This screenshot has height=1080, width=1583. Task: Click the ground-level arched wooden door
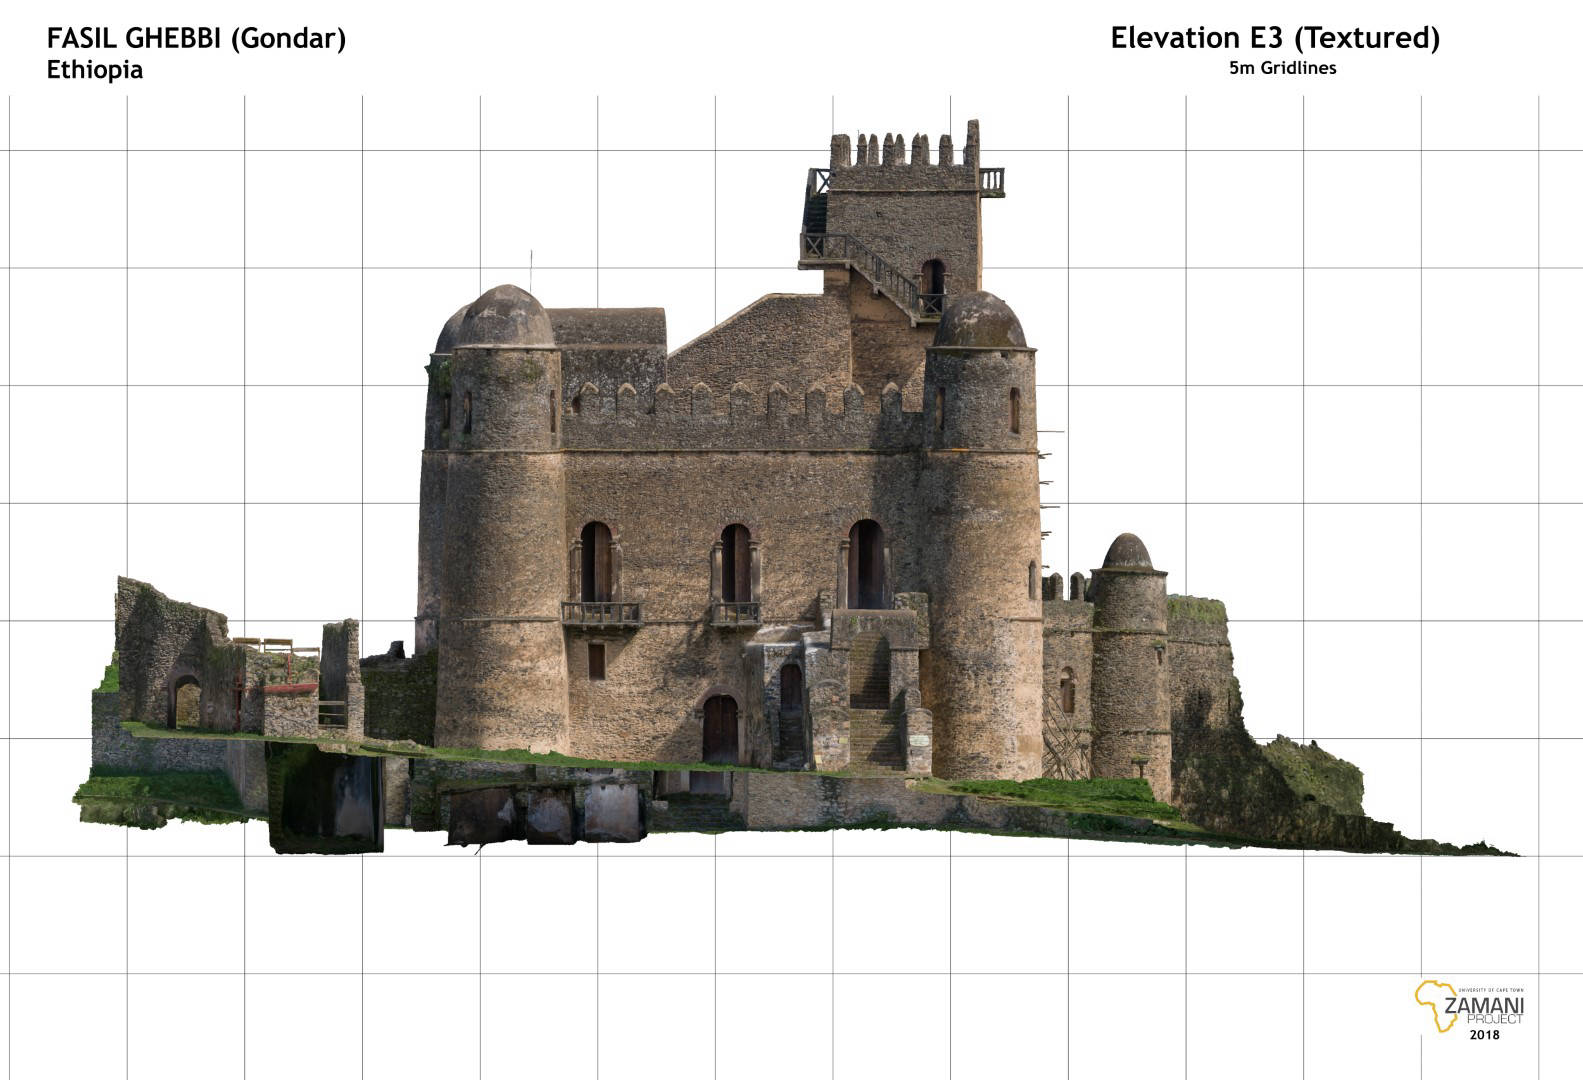(x=720, y=728)
